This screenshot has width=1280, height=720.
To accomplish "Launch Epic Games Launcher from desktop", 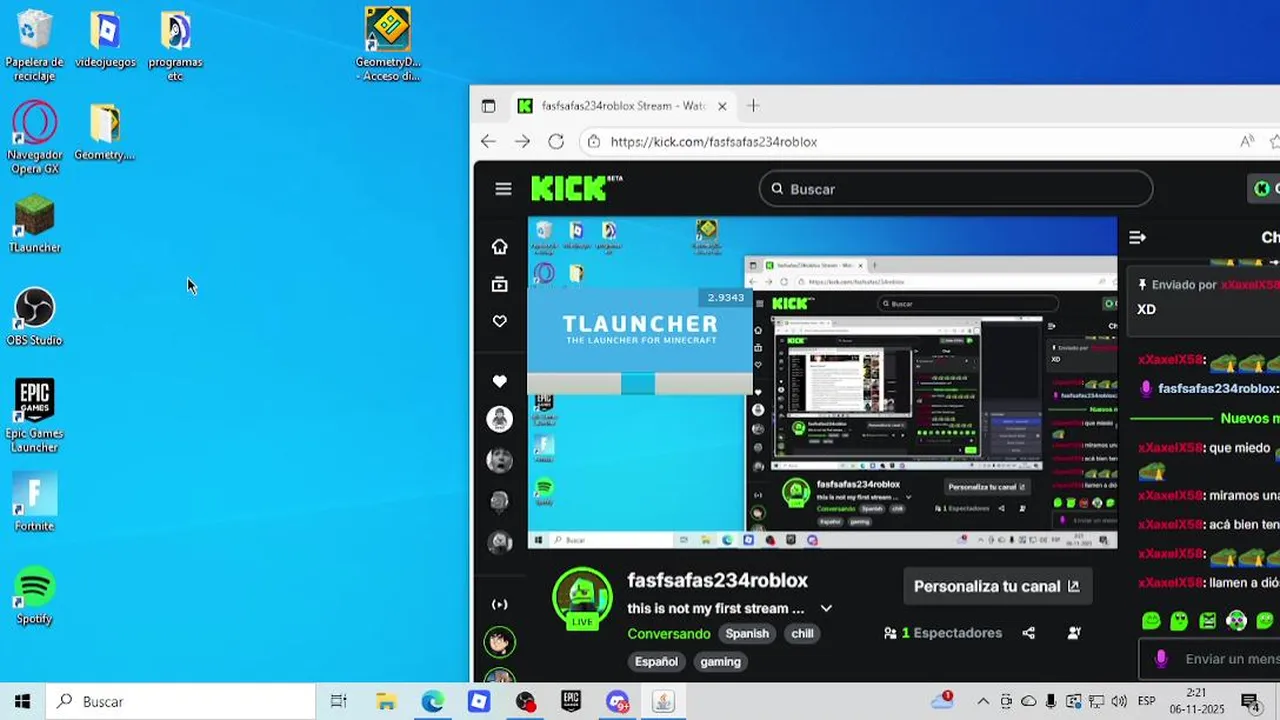I will tap(35, 416).
